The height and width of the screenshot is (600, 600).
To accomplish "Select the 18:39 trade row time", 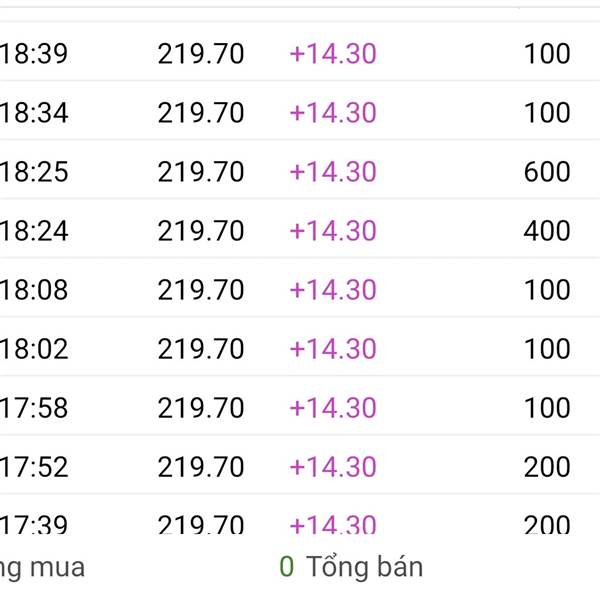I will 34,54.
